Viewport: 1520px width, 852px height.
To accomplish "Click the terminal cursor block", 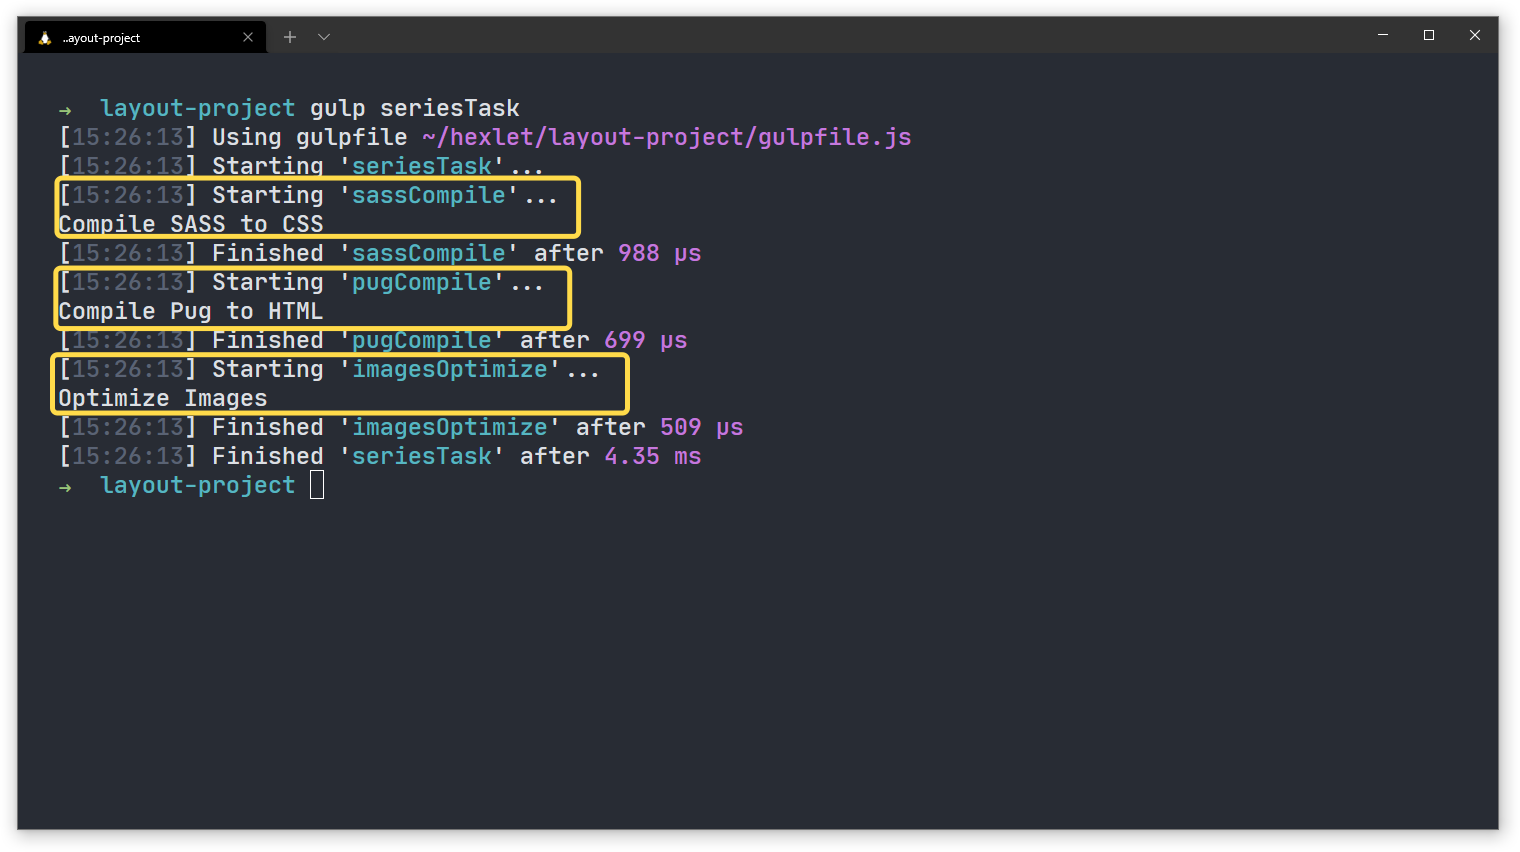I will pos(317,484).
